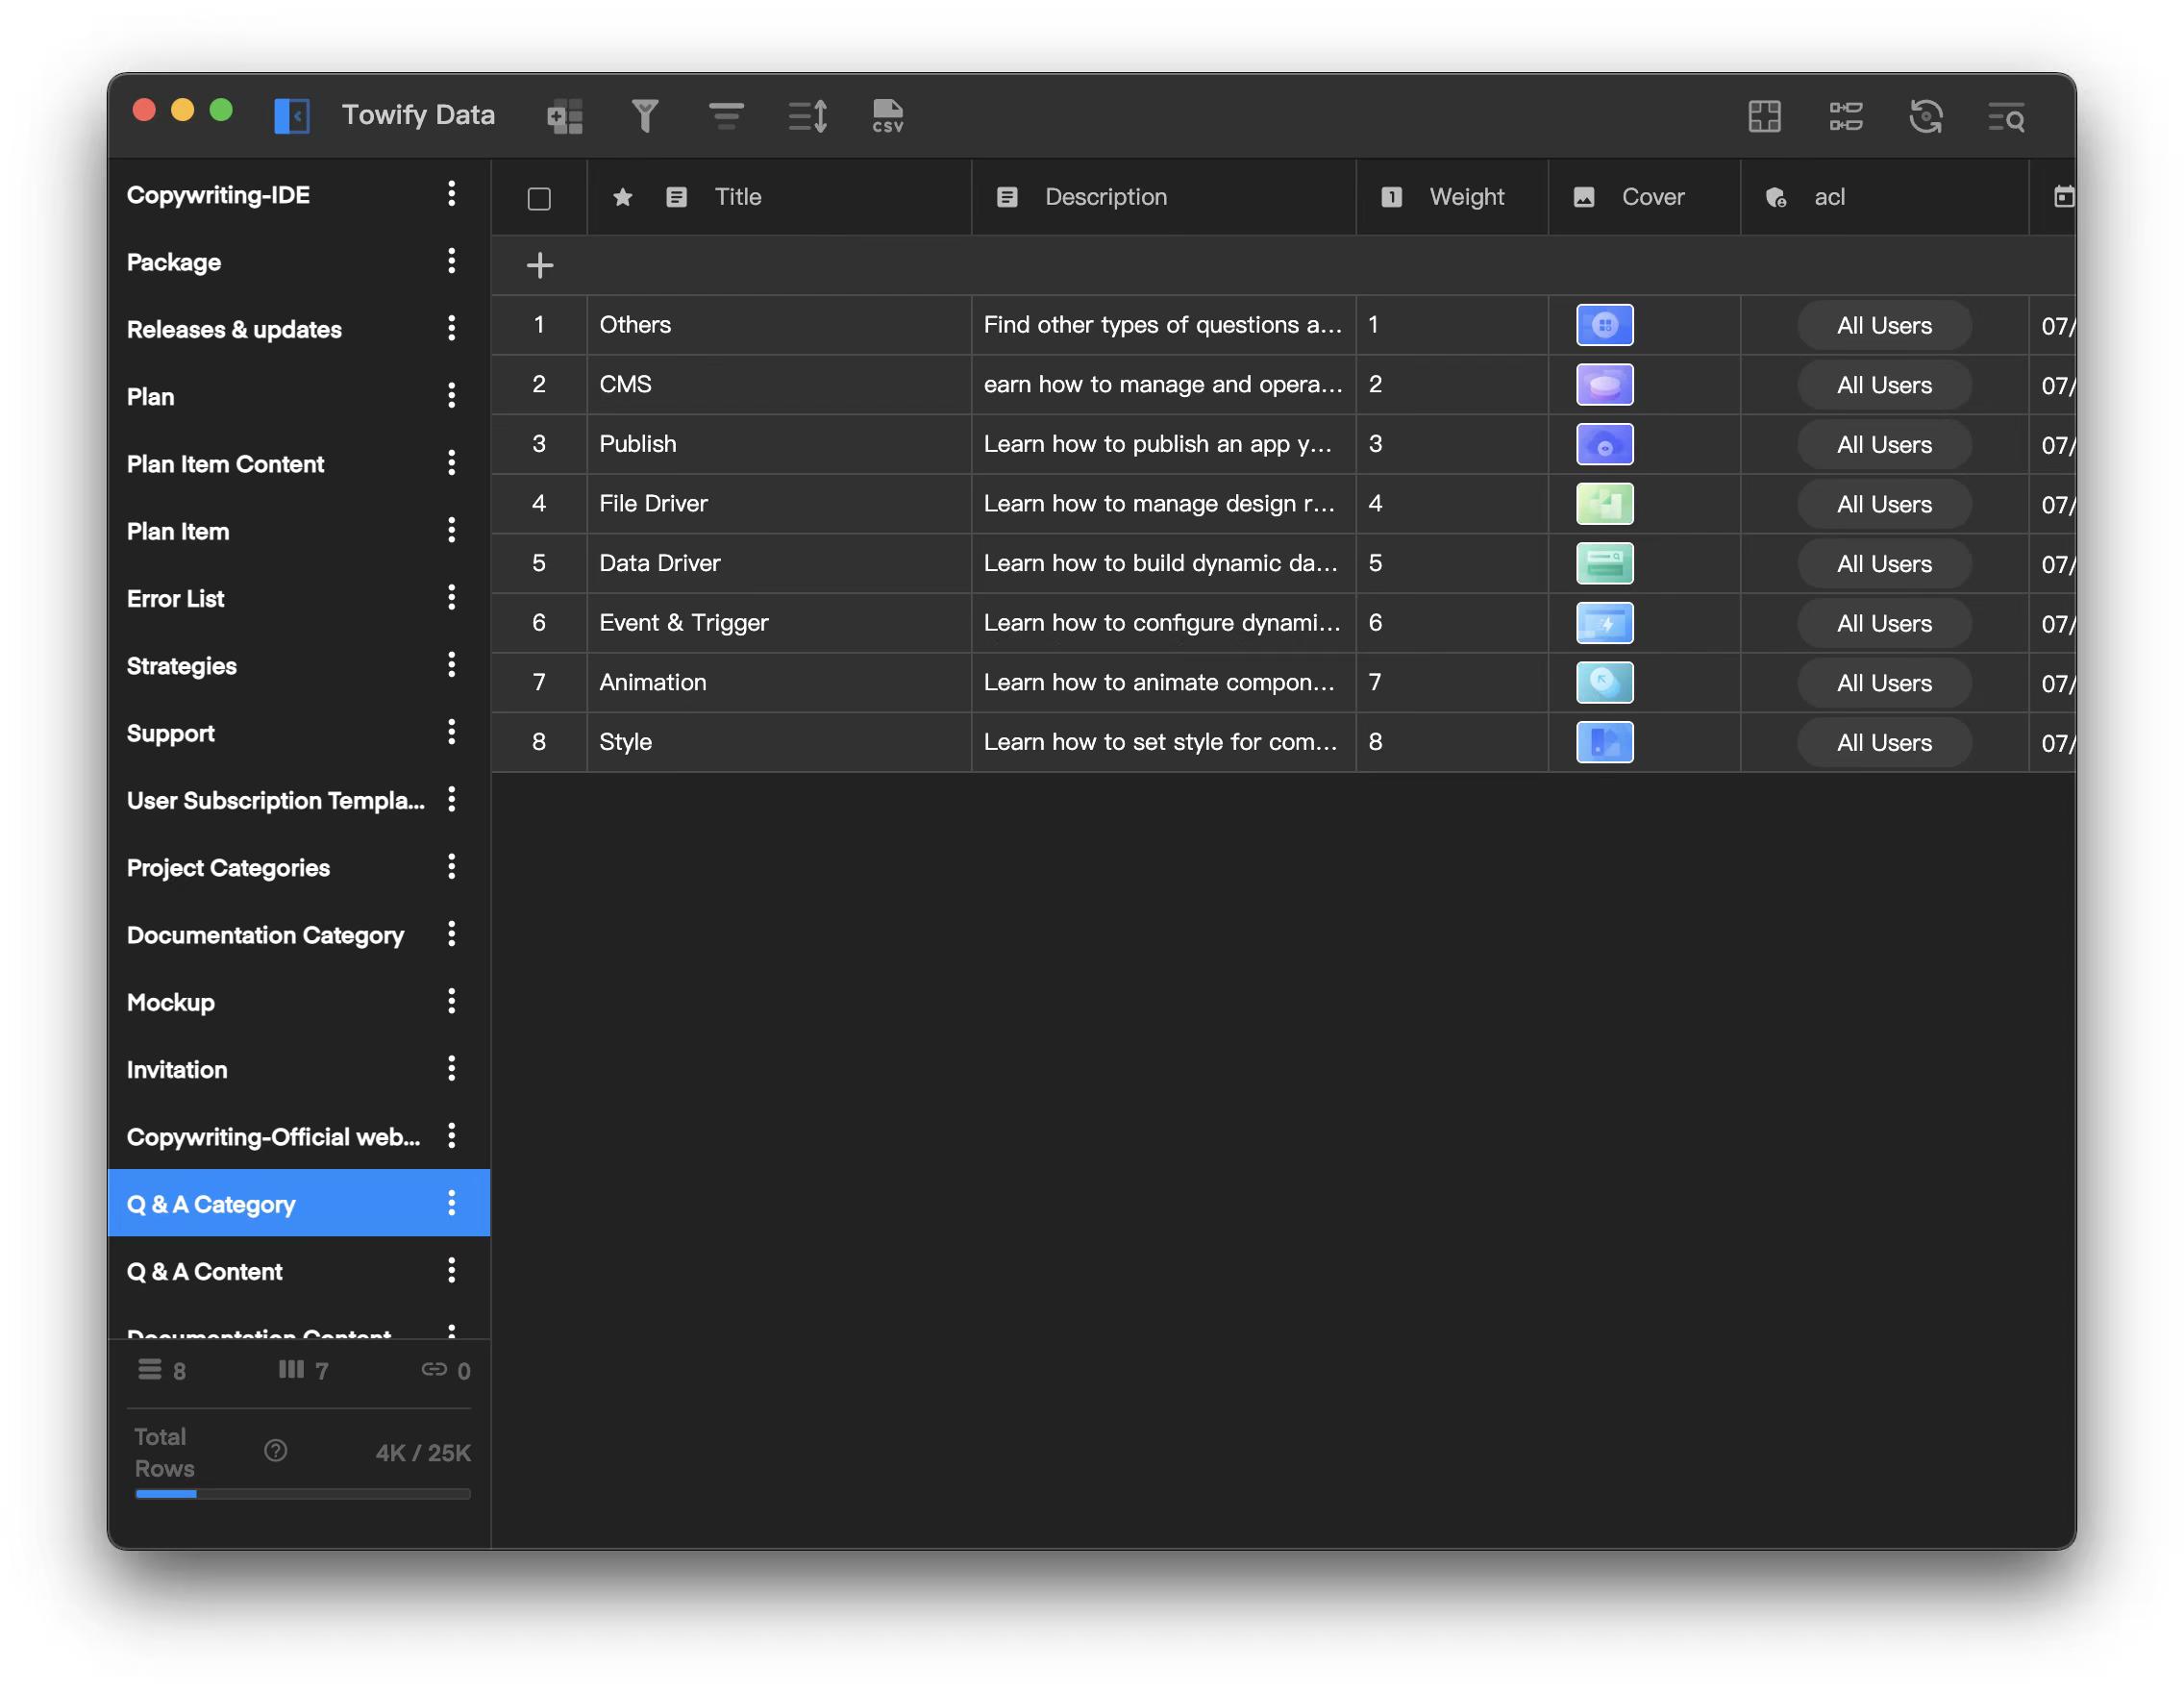Click the refresh sync icon
The width and height of the screenshot is (2184, 1692).
point(1926,116)
